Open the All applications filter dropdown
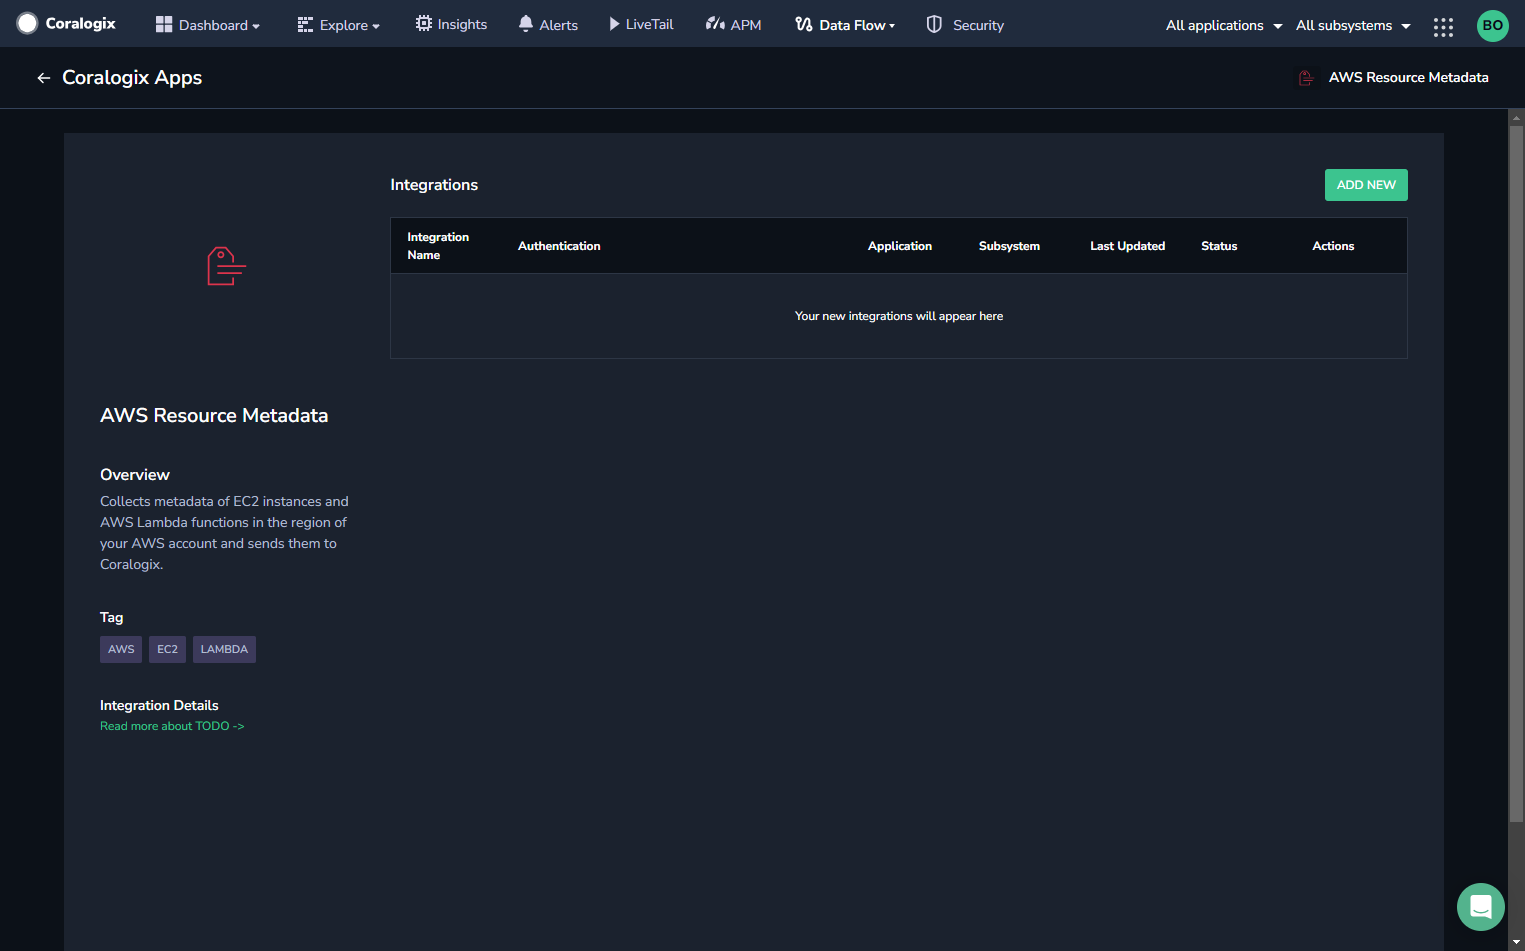This screenshot has width=1525, height=951. [1224, 25]
